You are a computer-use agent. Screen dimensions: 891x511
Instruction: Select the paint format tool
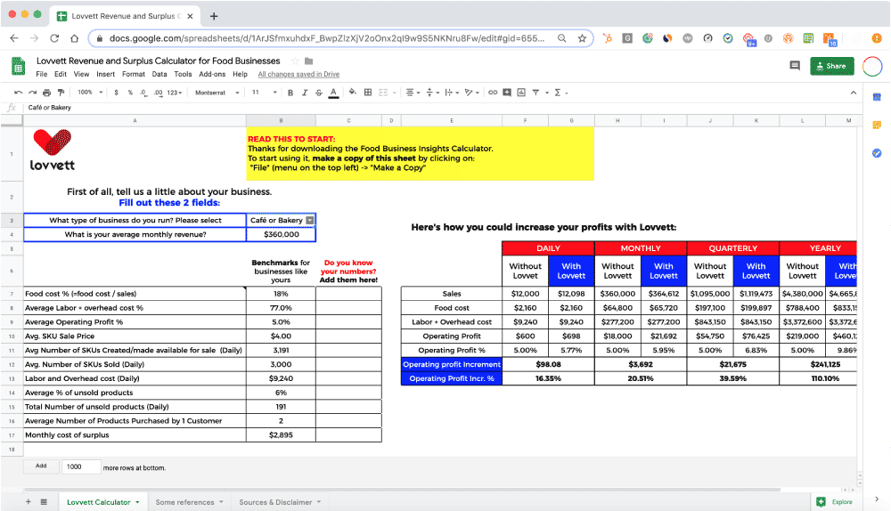(x=59, y=92)
